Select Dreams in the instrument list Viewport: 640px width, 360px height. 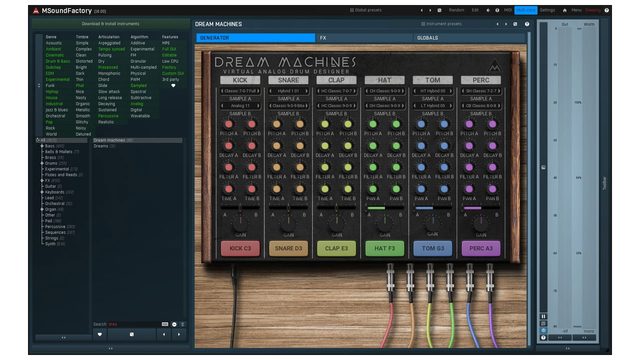[104, 146]
